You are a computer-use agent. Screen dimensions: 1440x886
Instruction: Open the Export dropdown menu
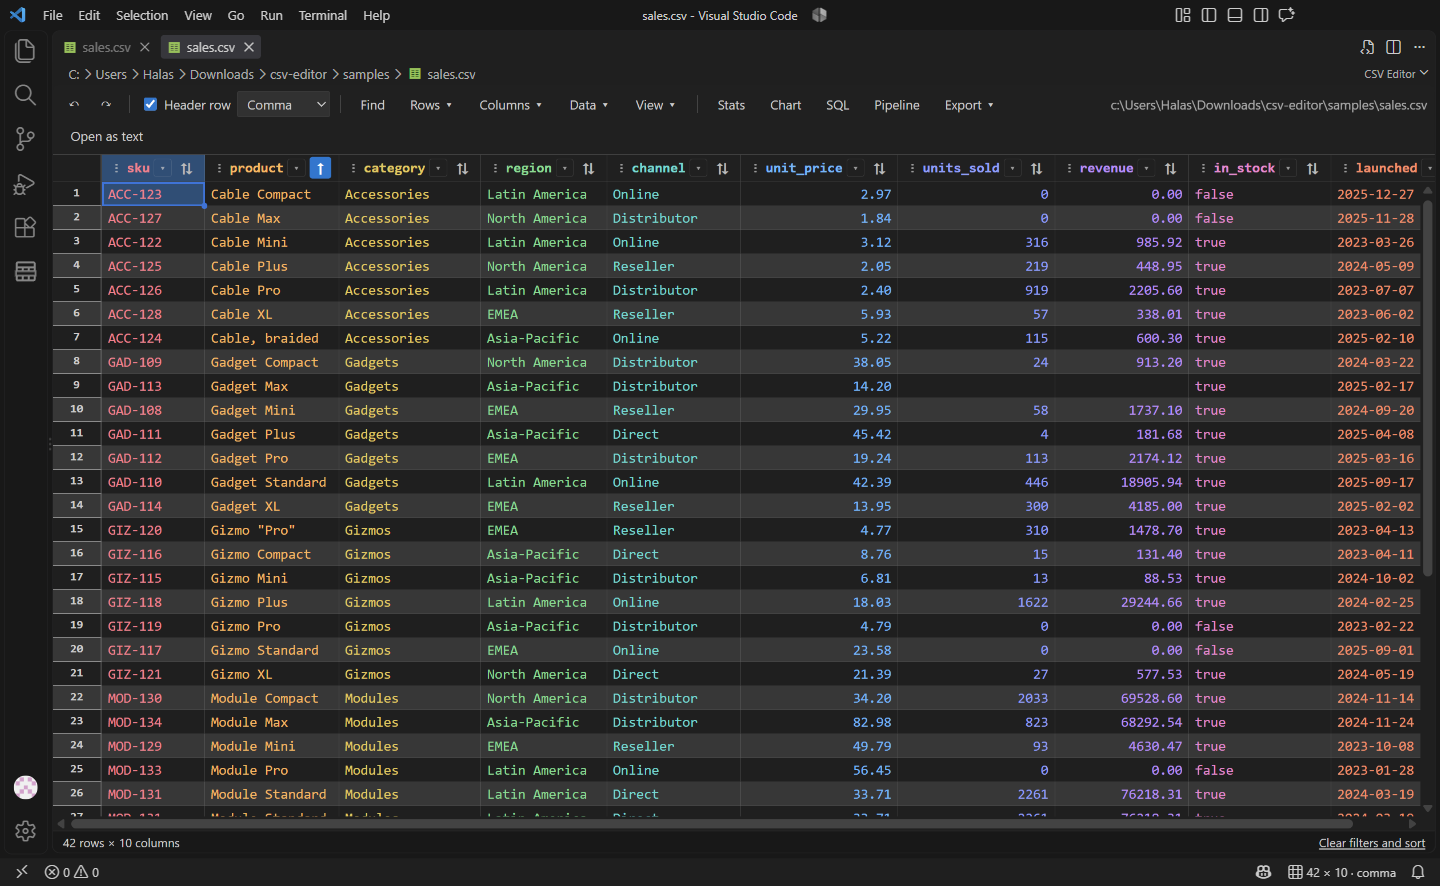pos(969,105)
